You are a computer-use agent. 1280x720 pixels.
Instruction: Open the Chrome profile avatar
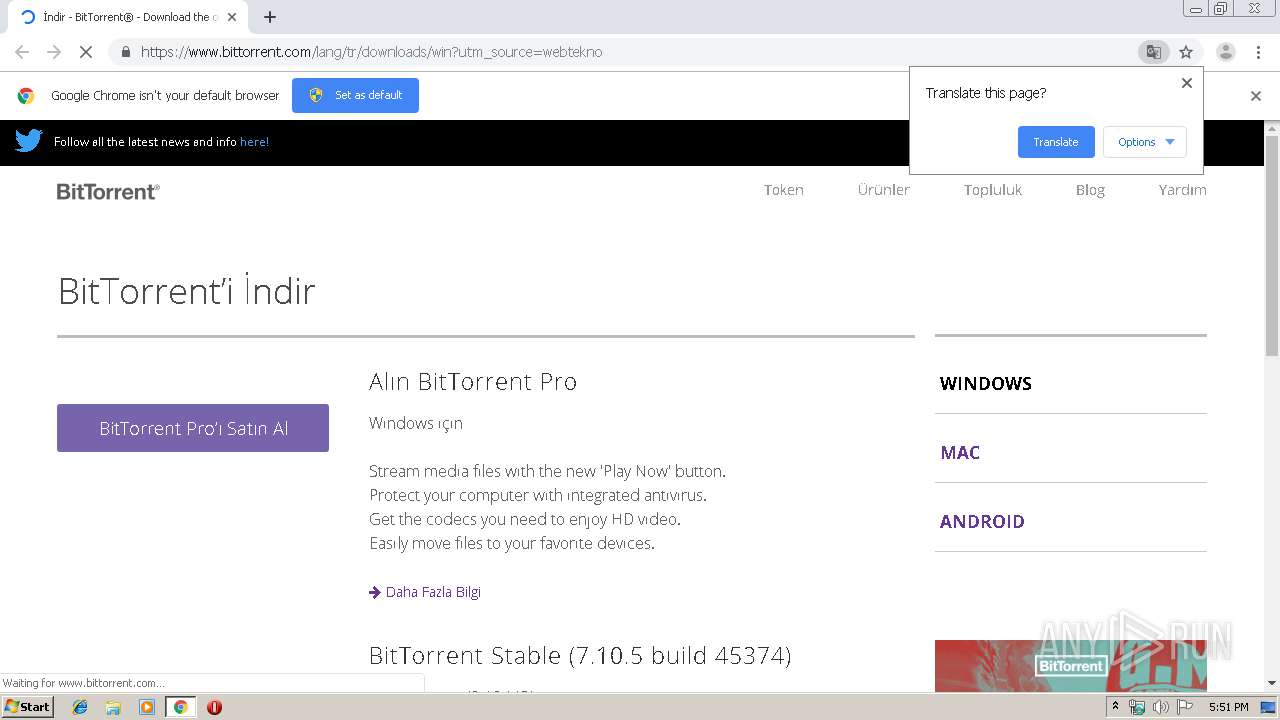pyautogui.click(x=1225, y=52)
